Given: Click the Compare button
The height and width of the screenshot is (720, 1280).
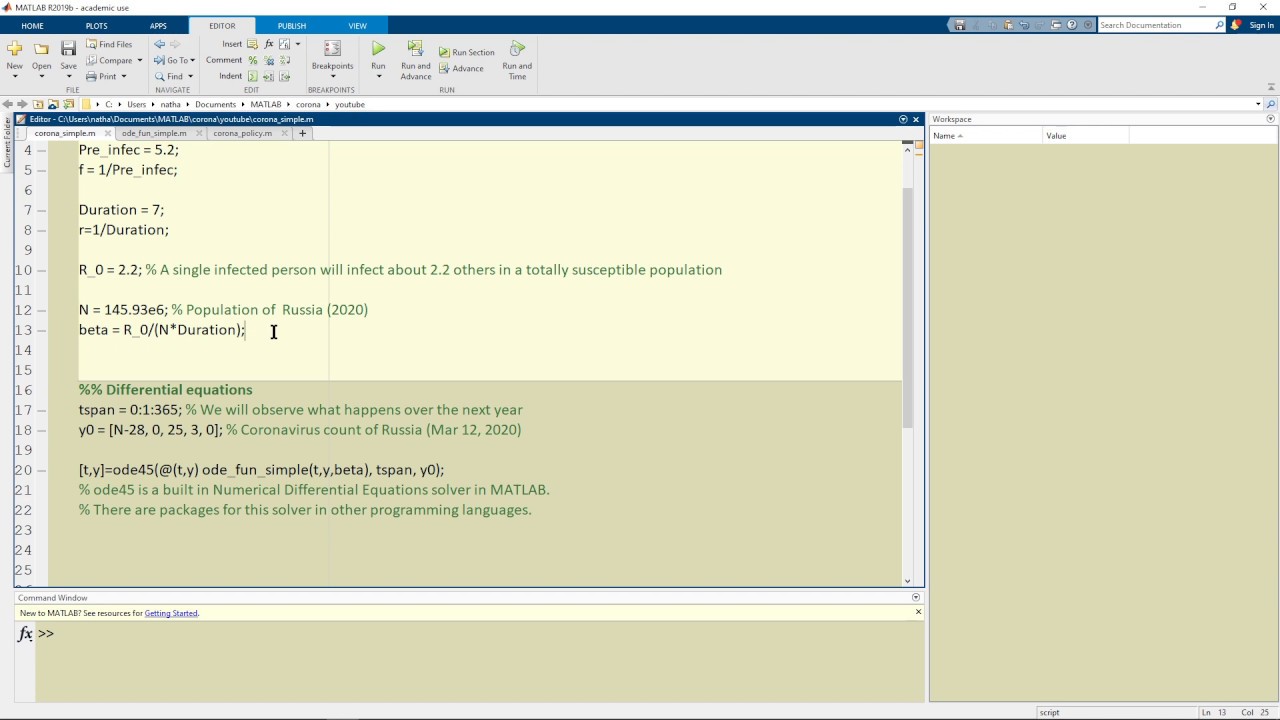Looking at the screenshot, I should [x=109, y=60].
